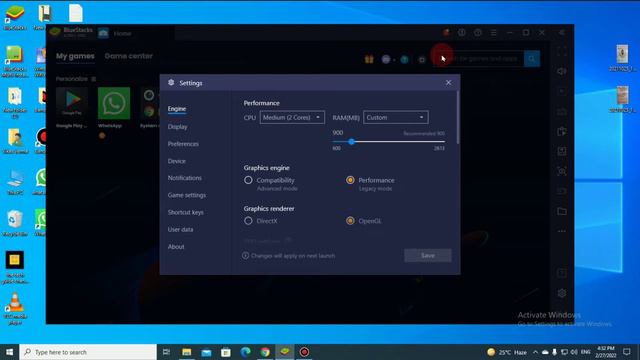
Task: Click the screenshot icon in BlueStacks sidebar
Action: pos(562,171)
